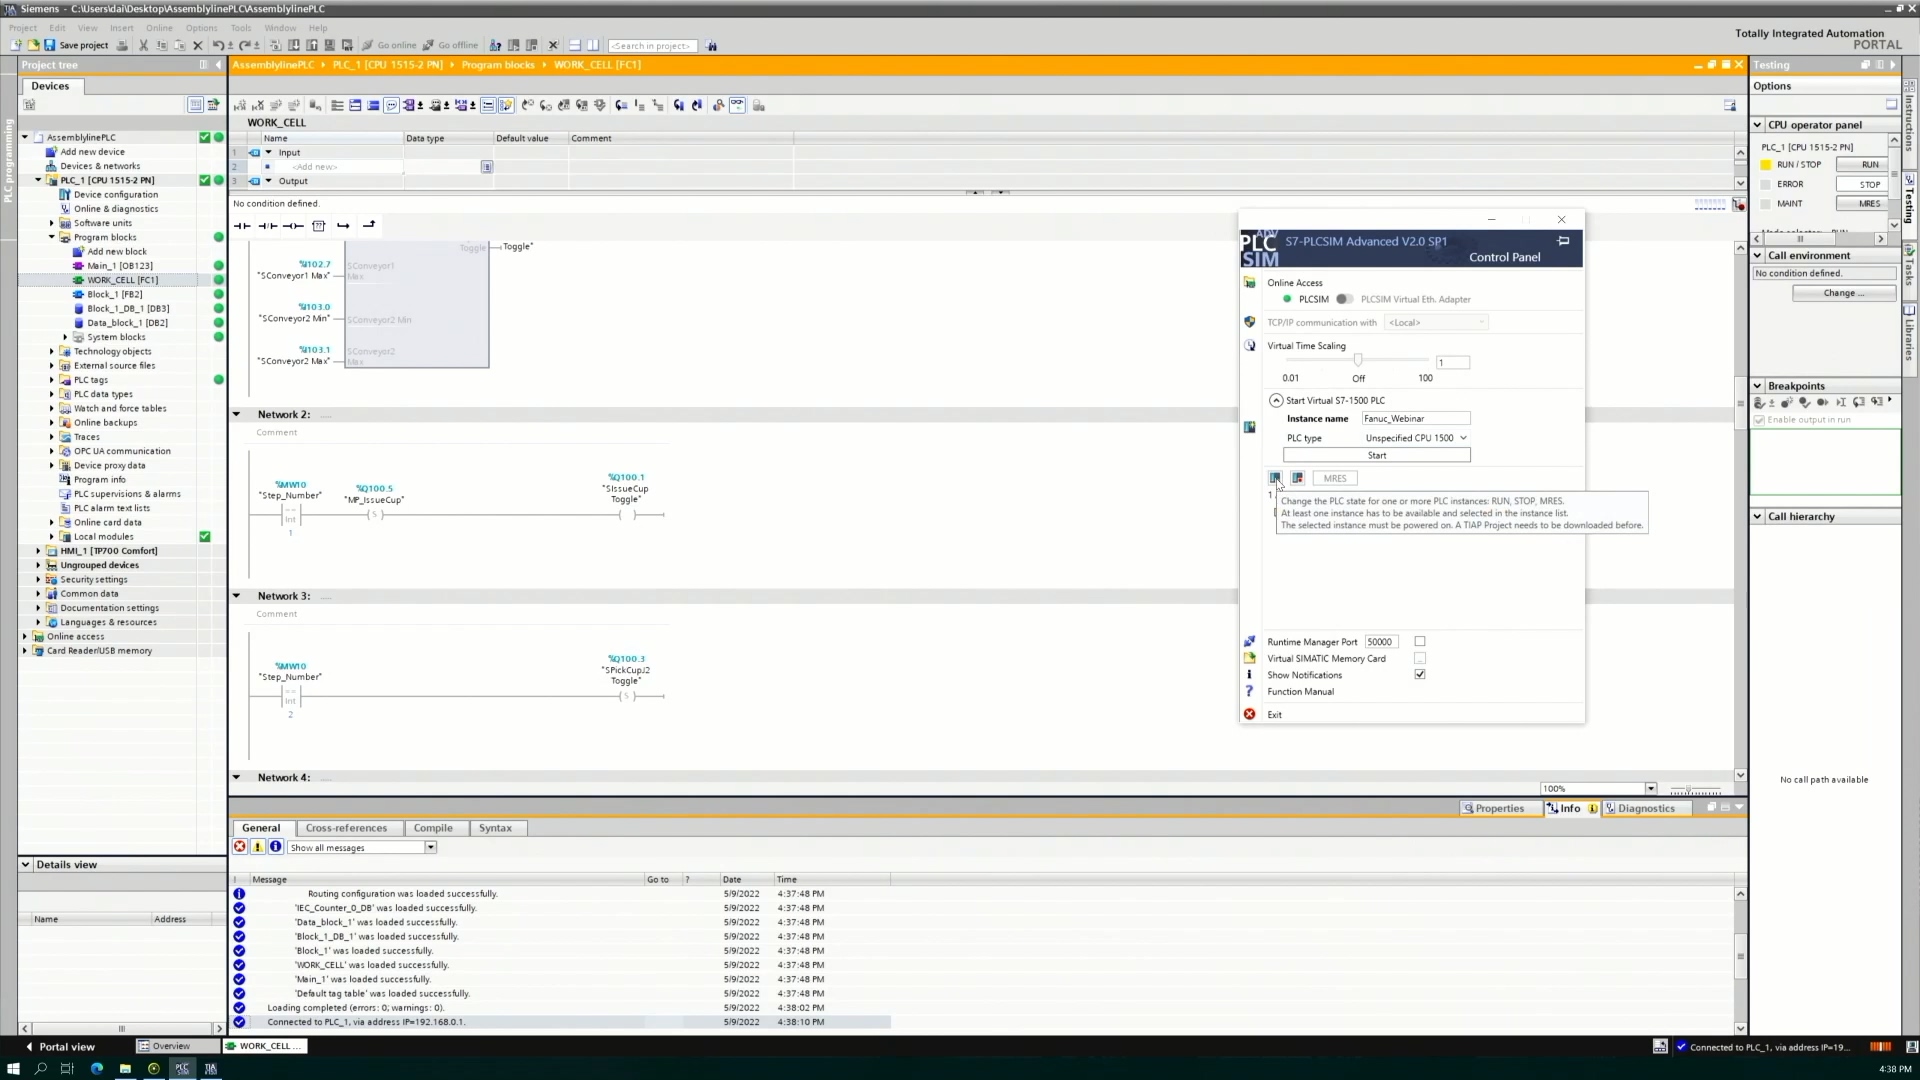Show errors filter icon in Info tab
1920x1080 pixels.
tap(240, 847)
